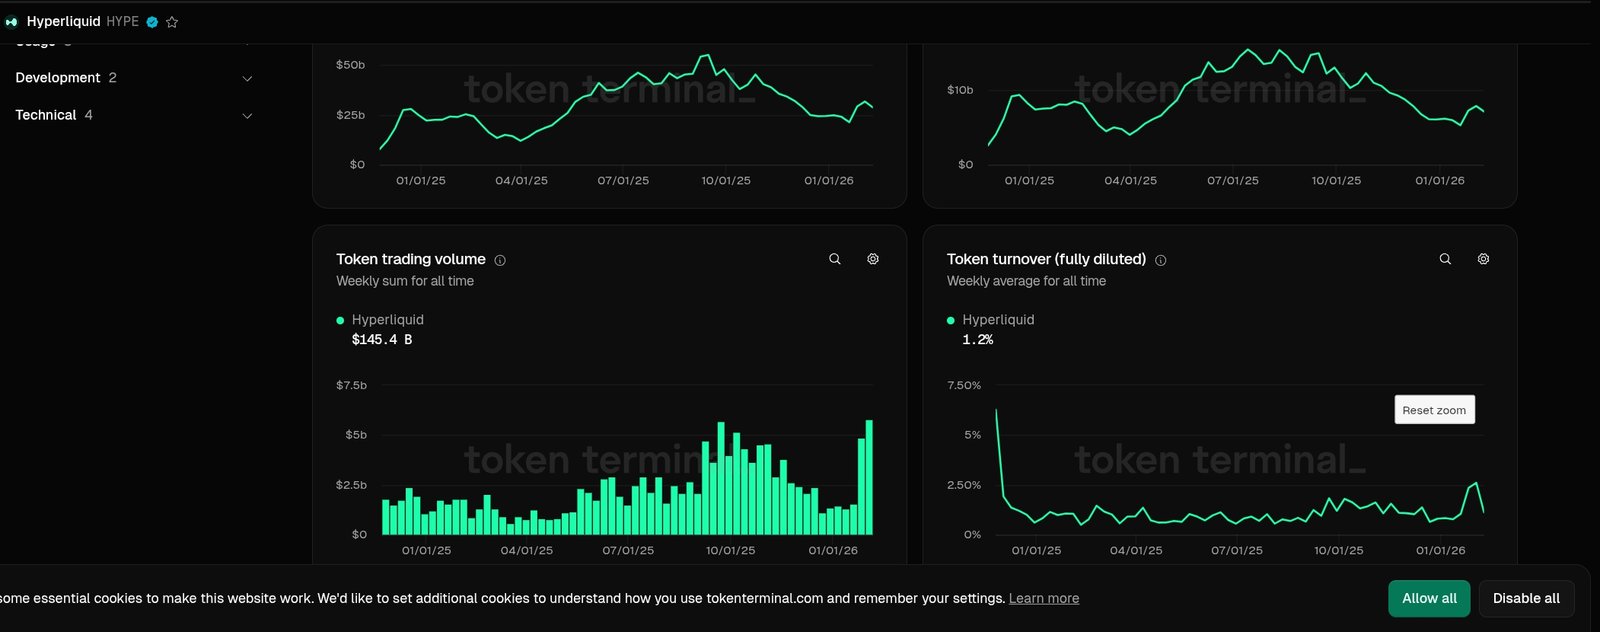This screenshot has width=1600, height=632.
Task: Open zoom search on Token trading volume chart
Action: coord(835,259)
